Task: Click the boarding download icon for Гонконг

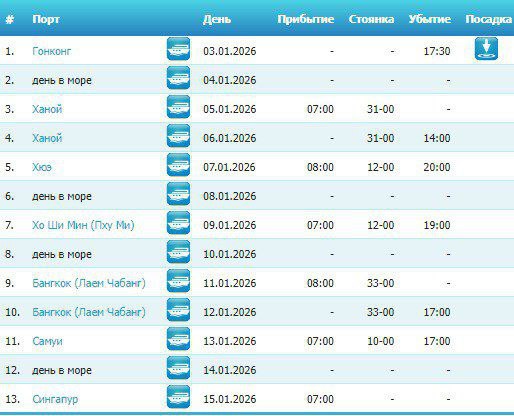Action: (486, 49)
